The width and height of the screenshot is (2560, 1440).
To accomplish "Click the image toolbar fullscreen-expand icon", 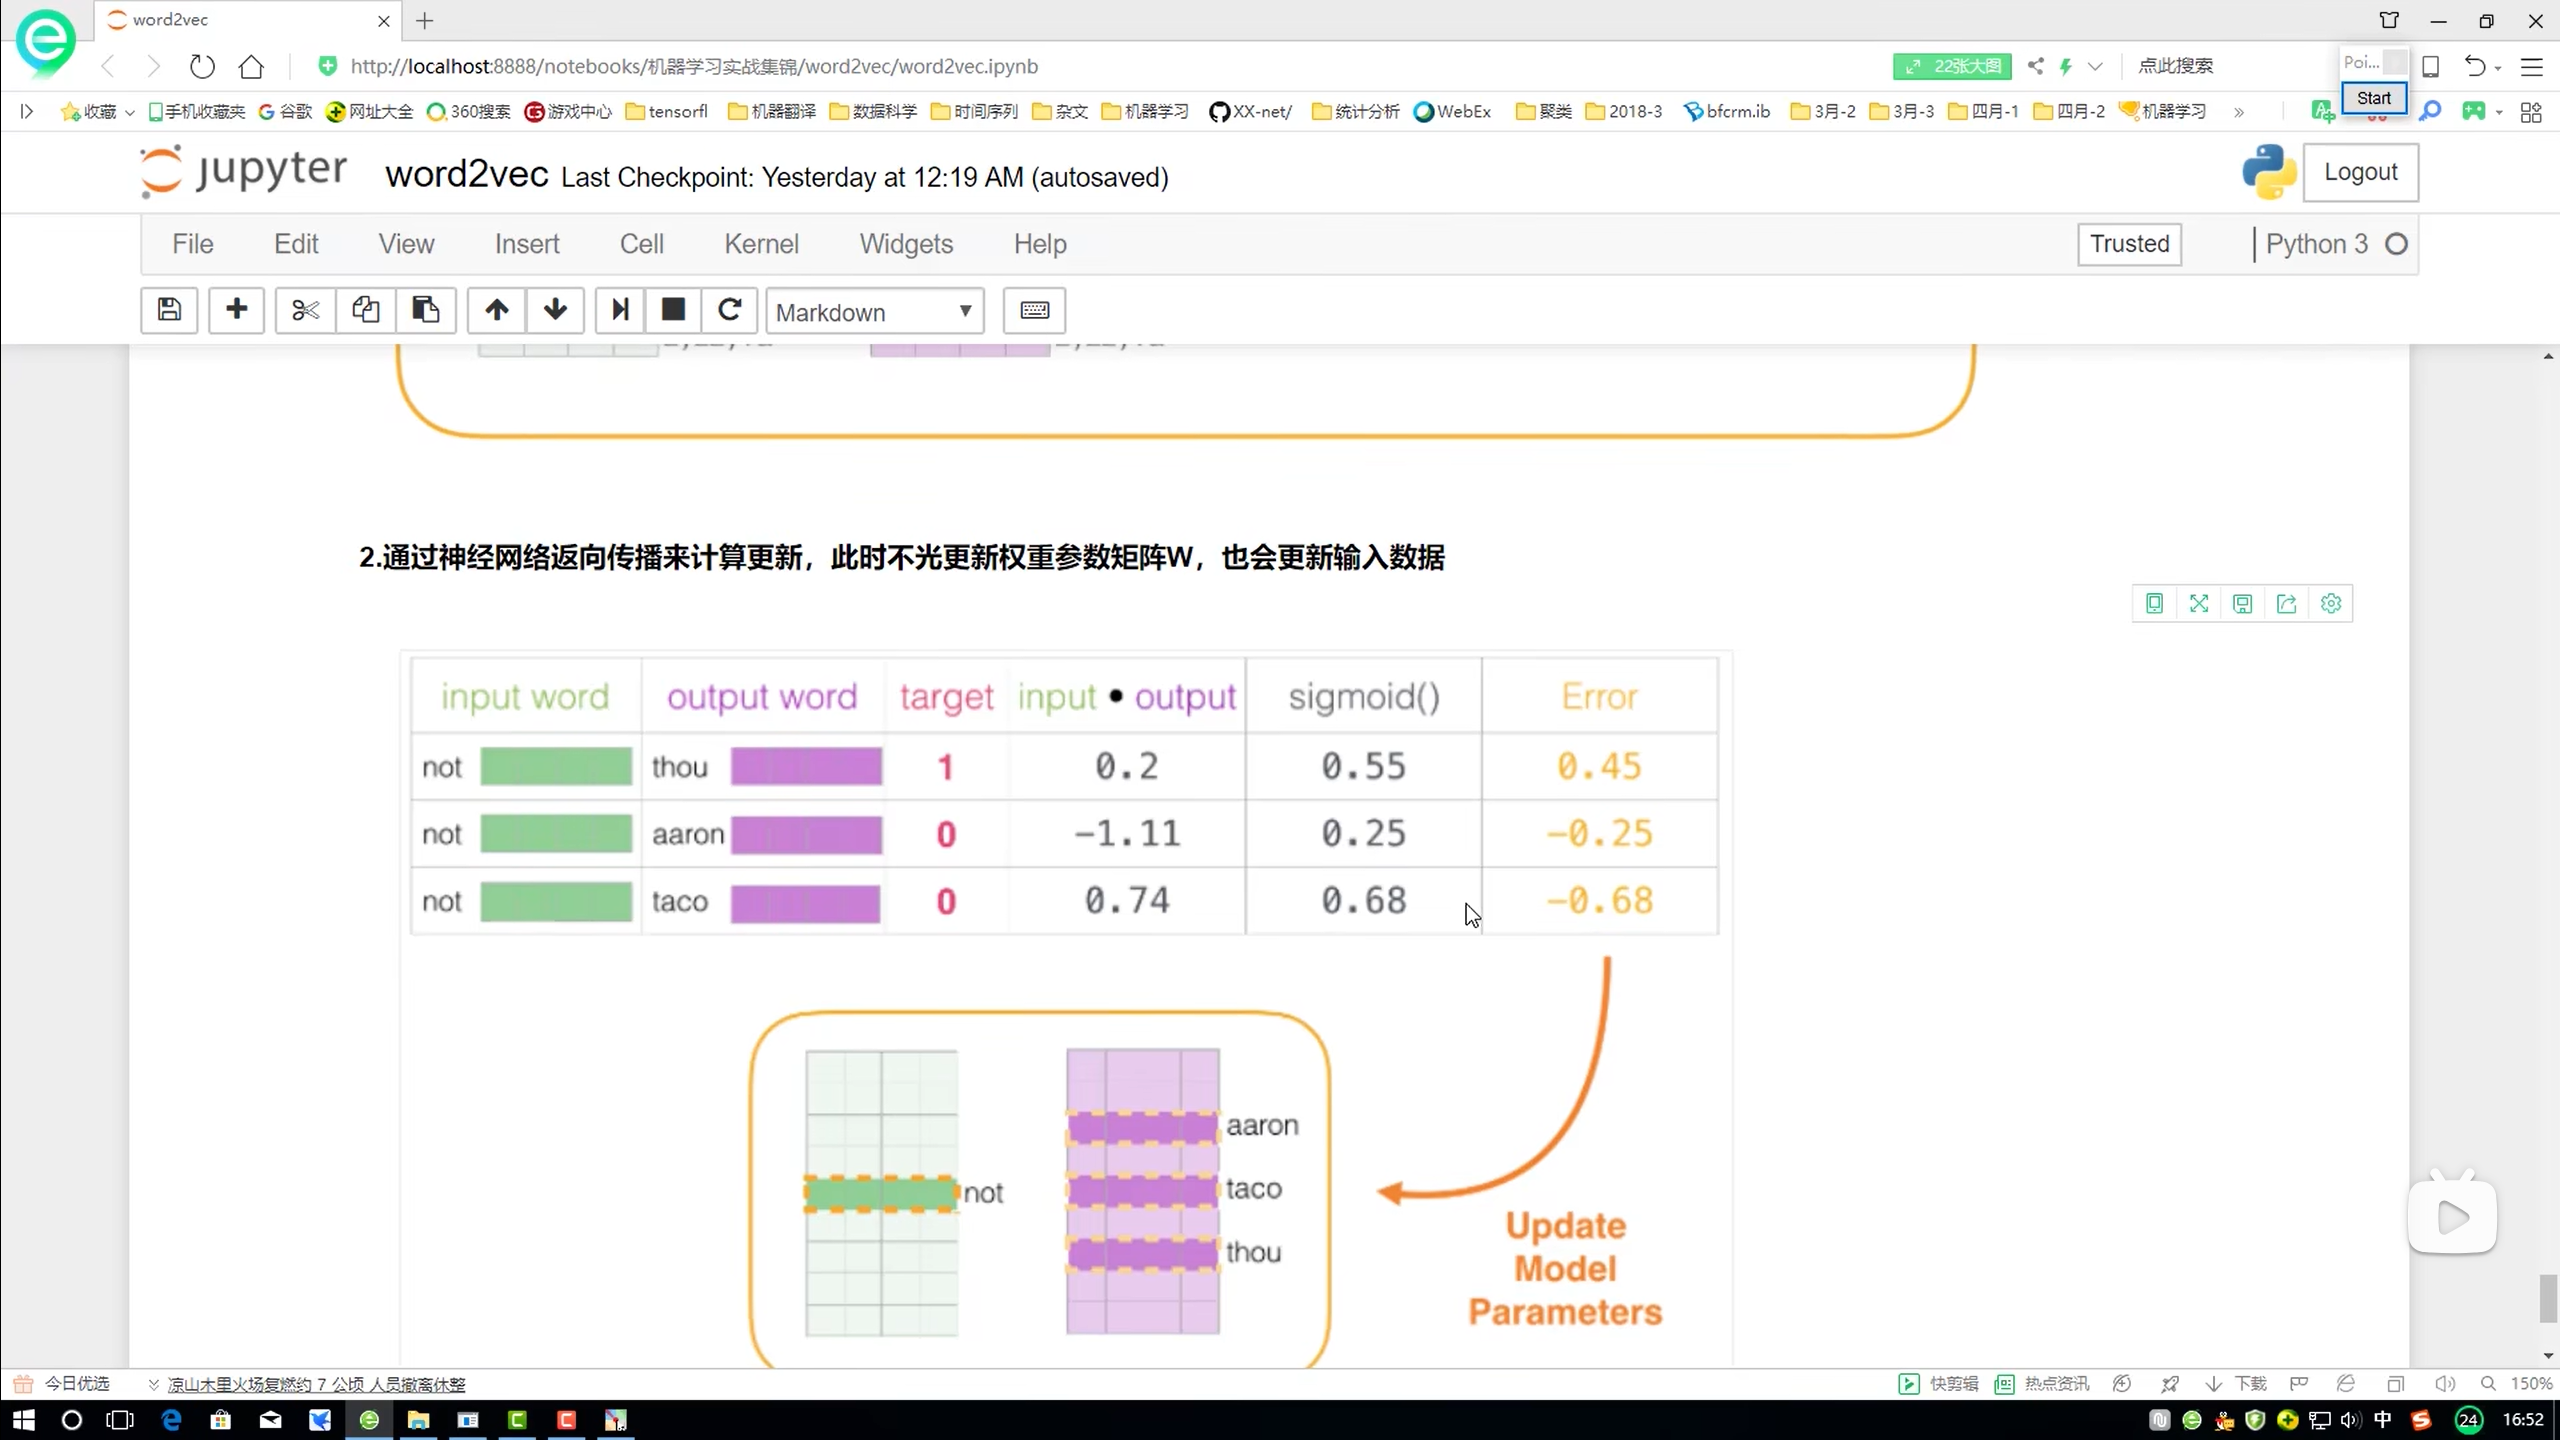I will [2198, 603].
